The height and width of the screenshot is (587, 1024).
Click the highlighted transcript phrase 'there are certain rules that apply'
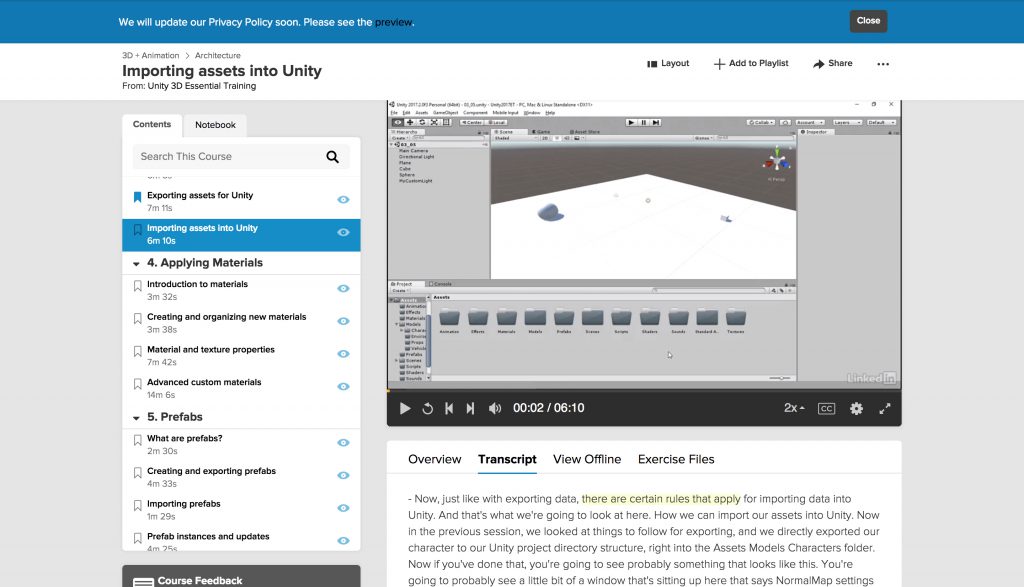pyautogui.click(x=661, y=499)
